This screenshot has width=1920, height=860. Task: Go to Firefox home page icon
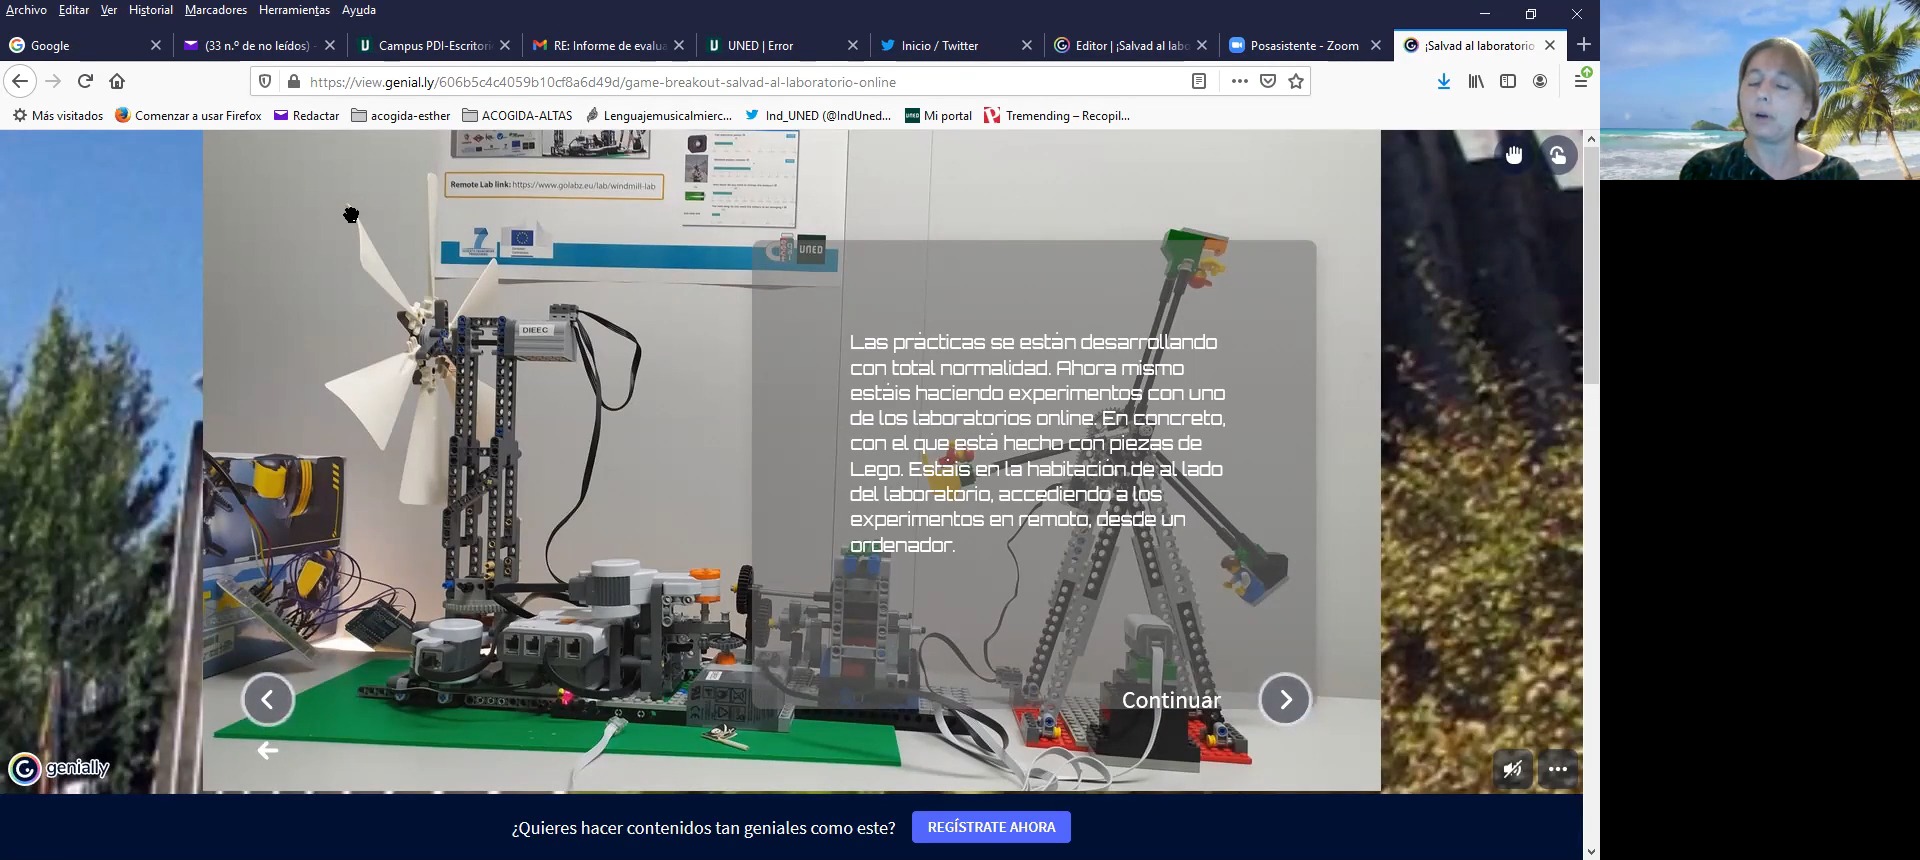click(x=117, y=81)
